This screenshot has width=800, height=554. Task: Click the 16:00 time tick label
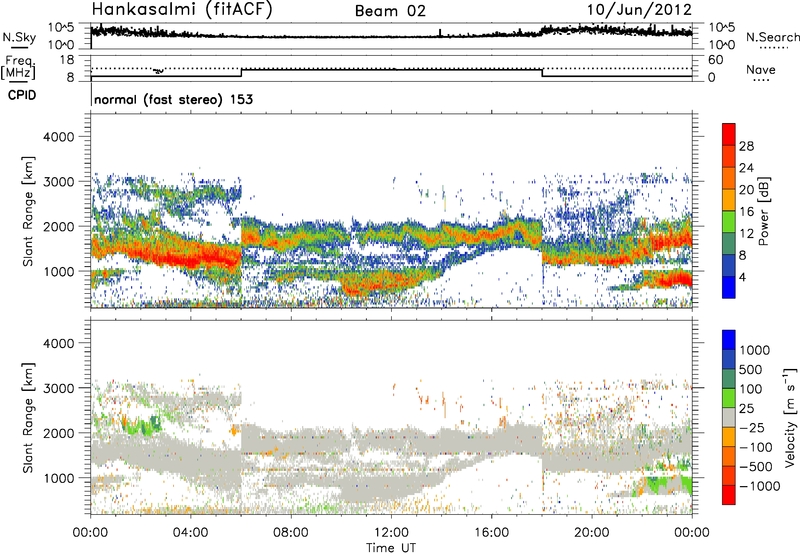(491, 533)
